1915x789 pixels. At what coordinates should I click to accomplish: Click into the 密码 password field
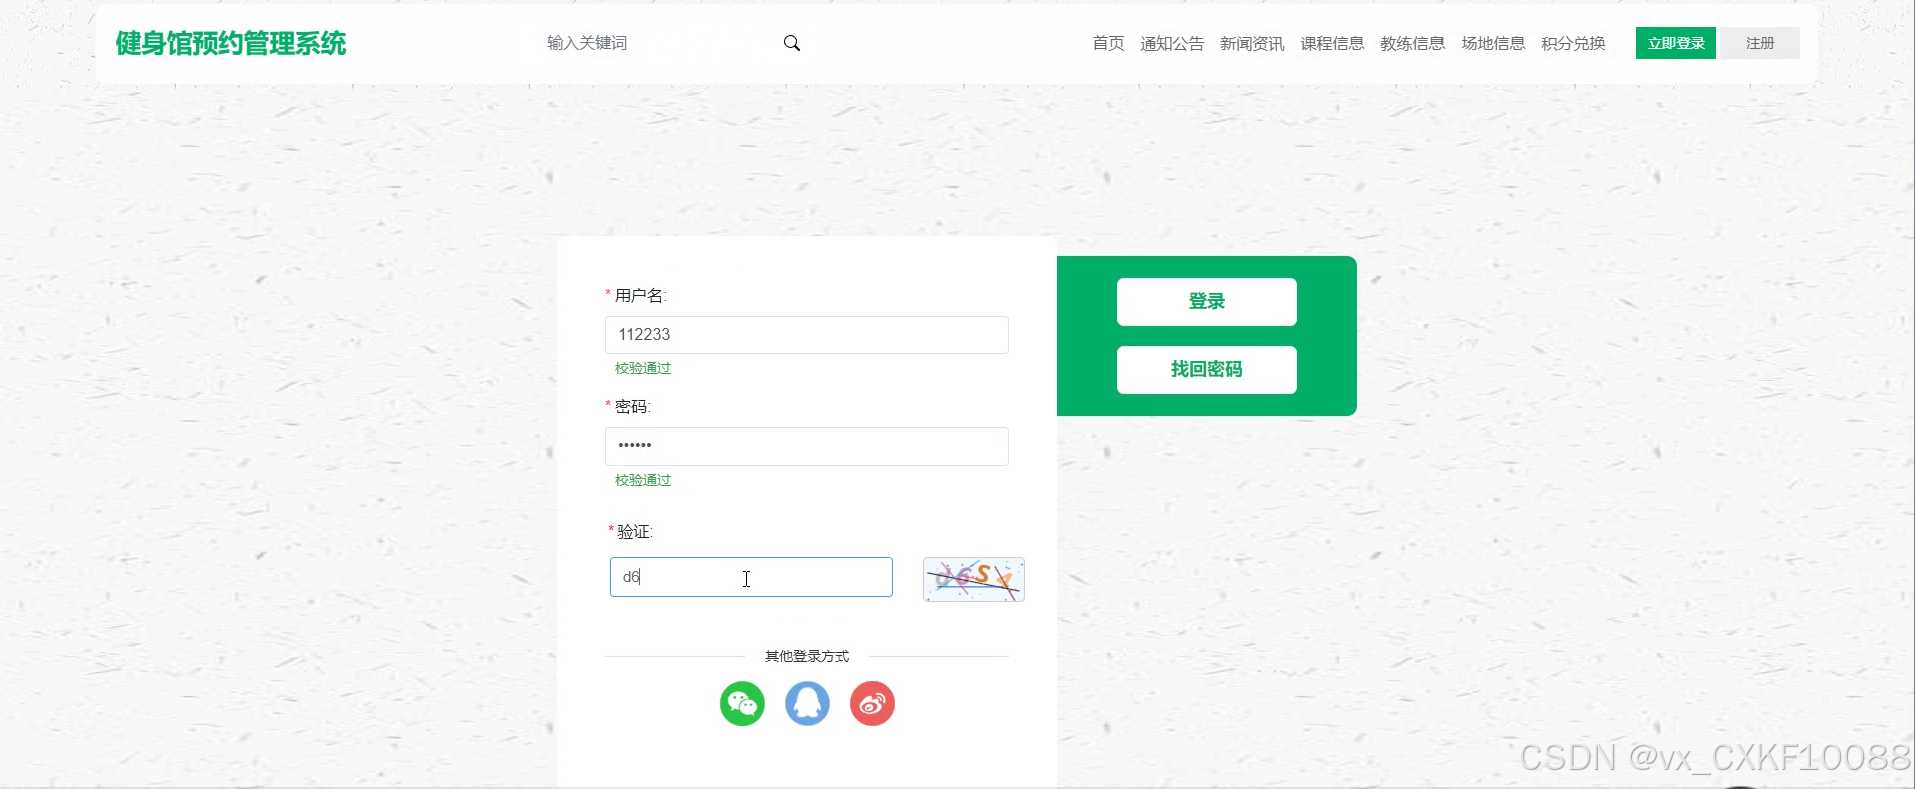[807, 446]
